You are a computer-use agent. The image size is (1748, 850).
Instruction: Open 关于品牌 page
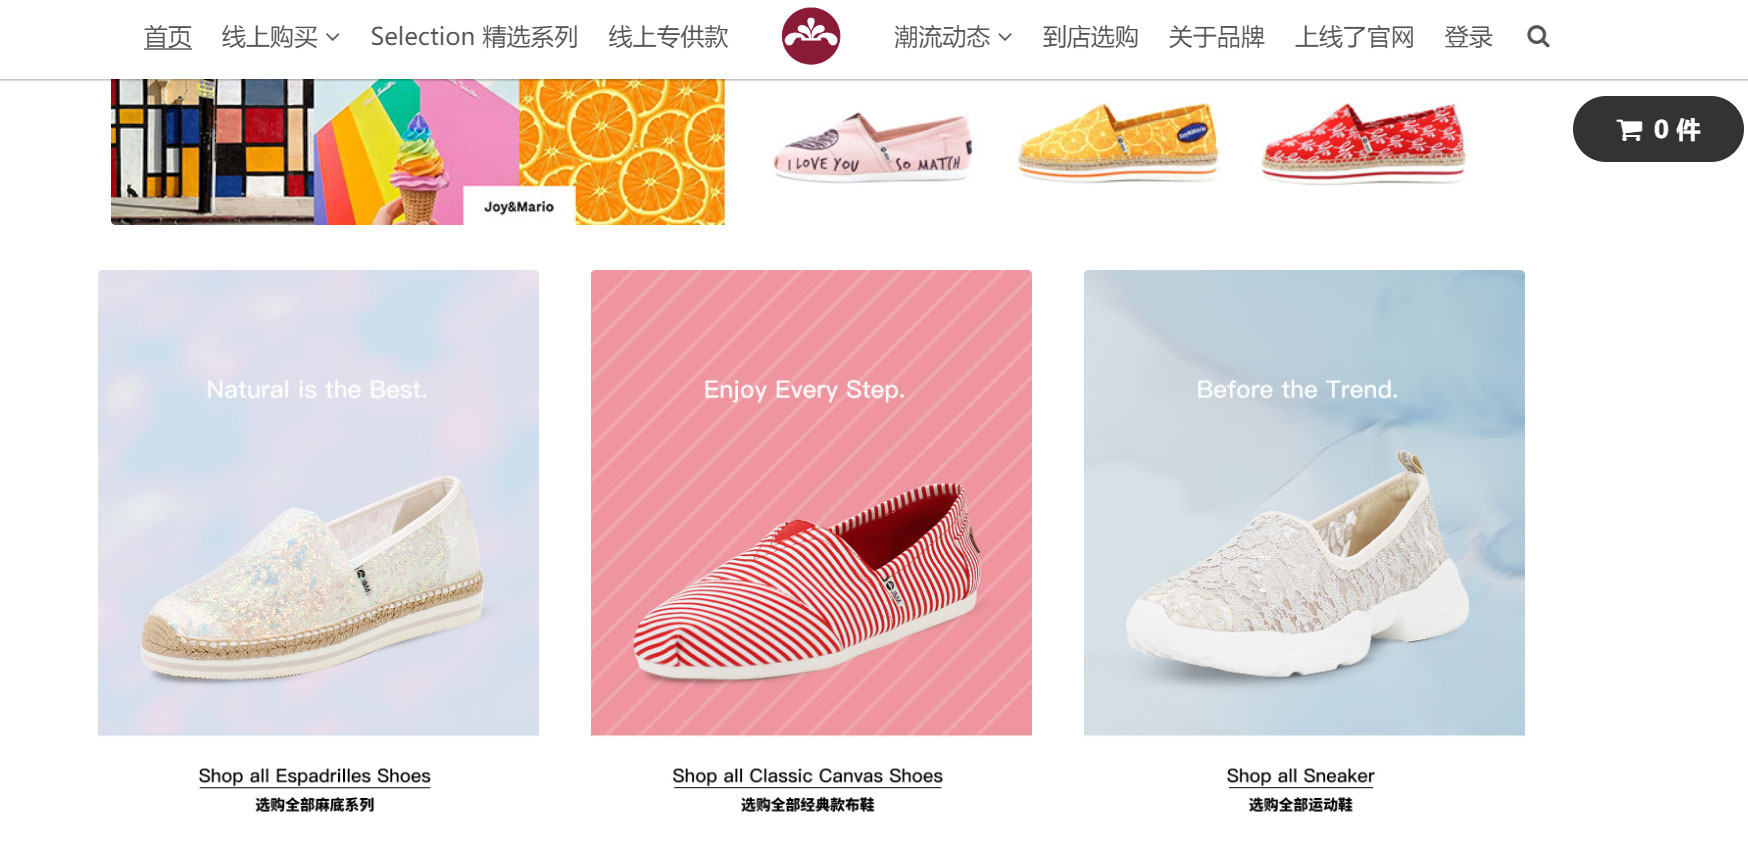pyautogui.click(x=1216, y=37)
